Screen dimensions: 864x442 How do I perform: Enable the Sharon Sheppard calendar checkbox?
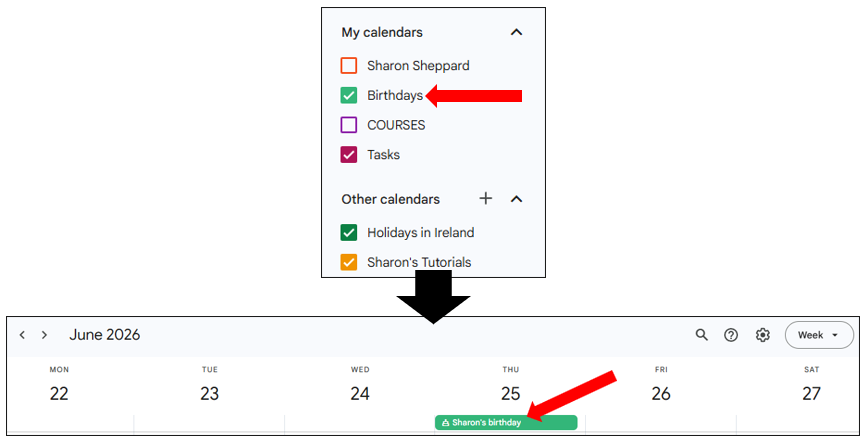(349, 66)
